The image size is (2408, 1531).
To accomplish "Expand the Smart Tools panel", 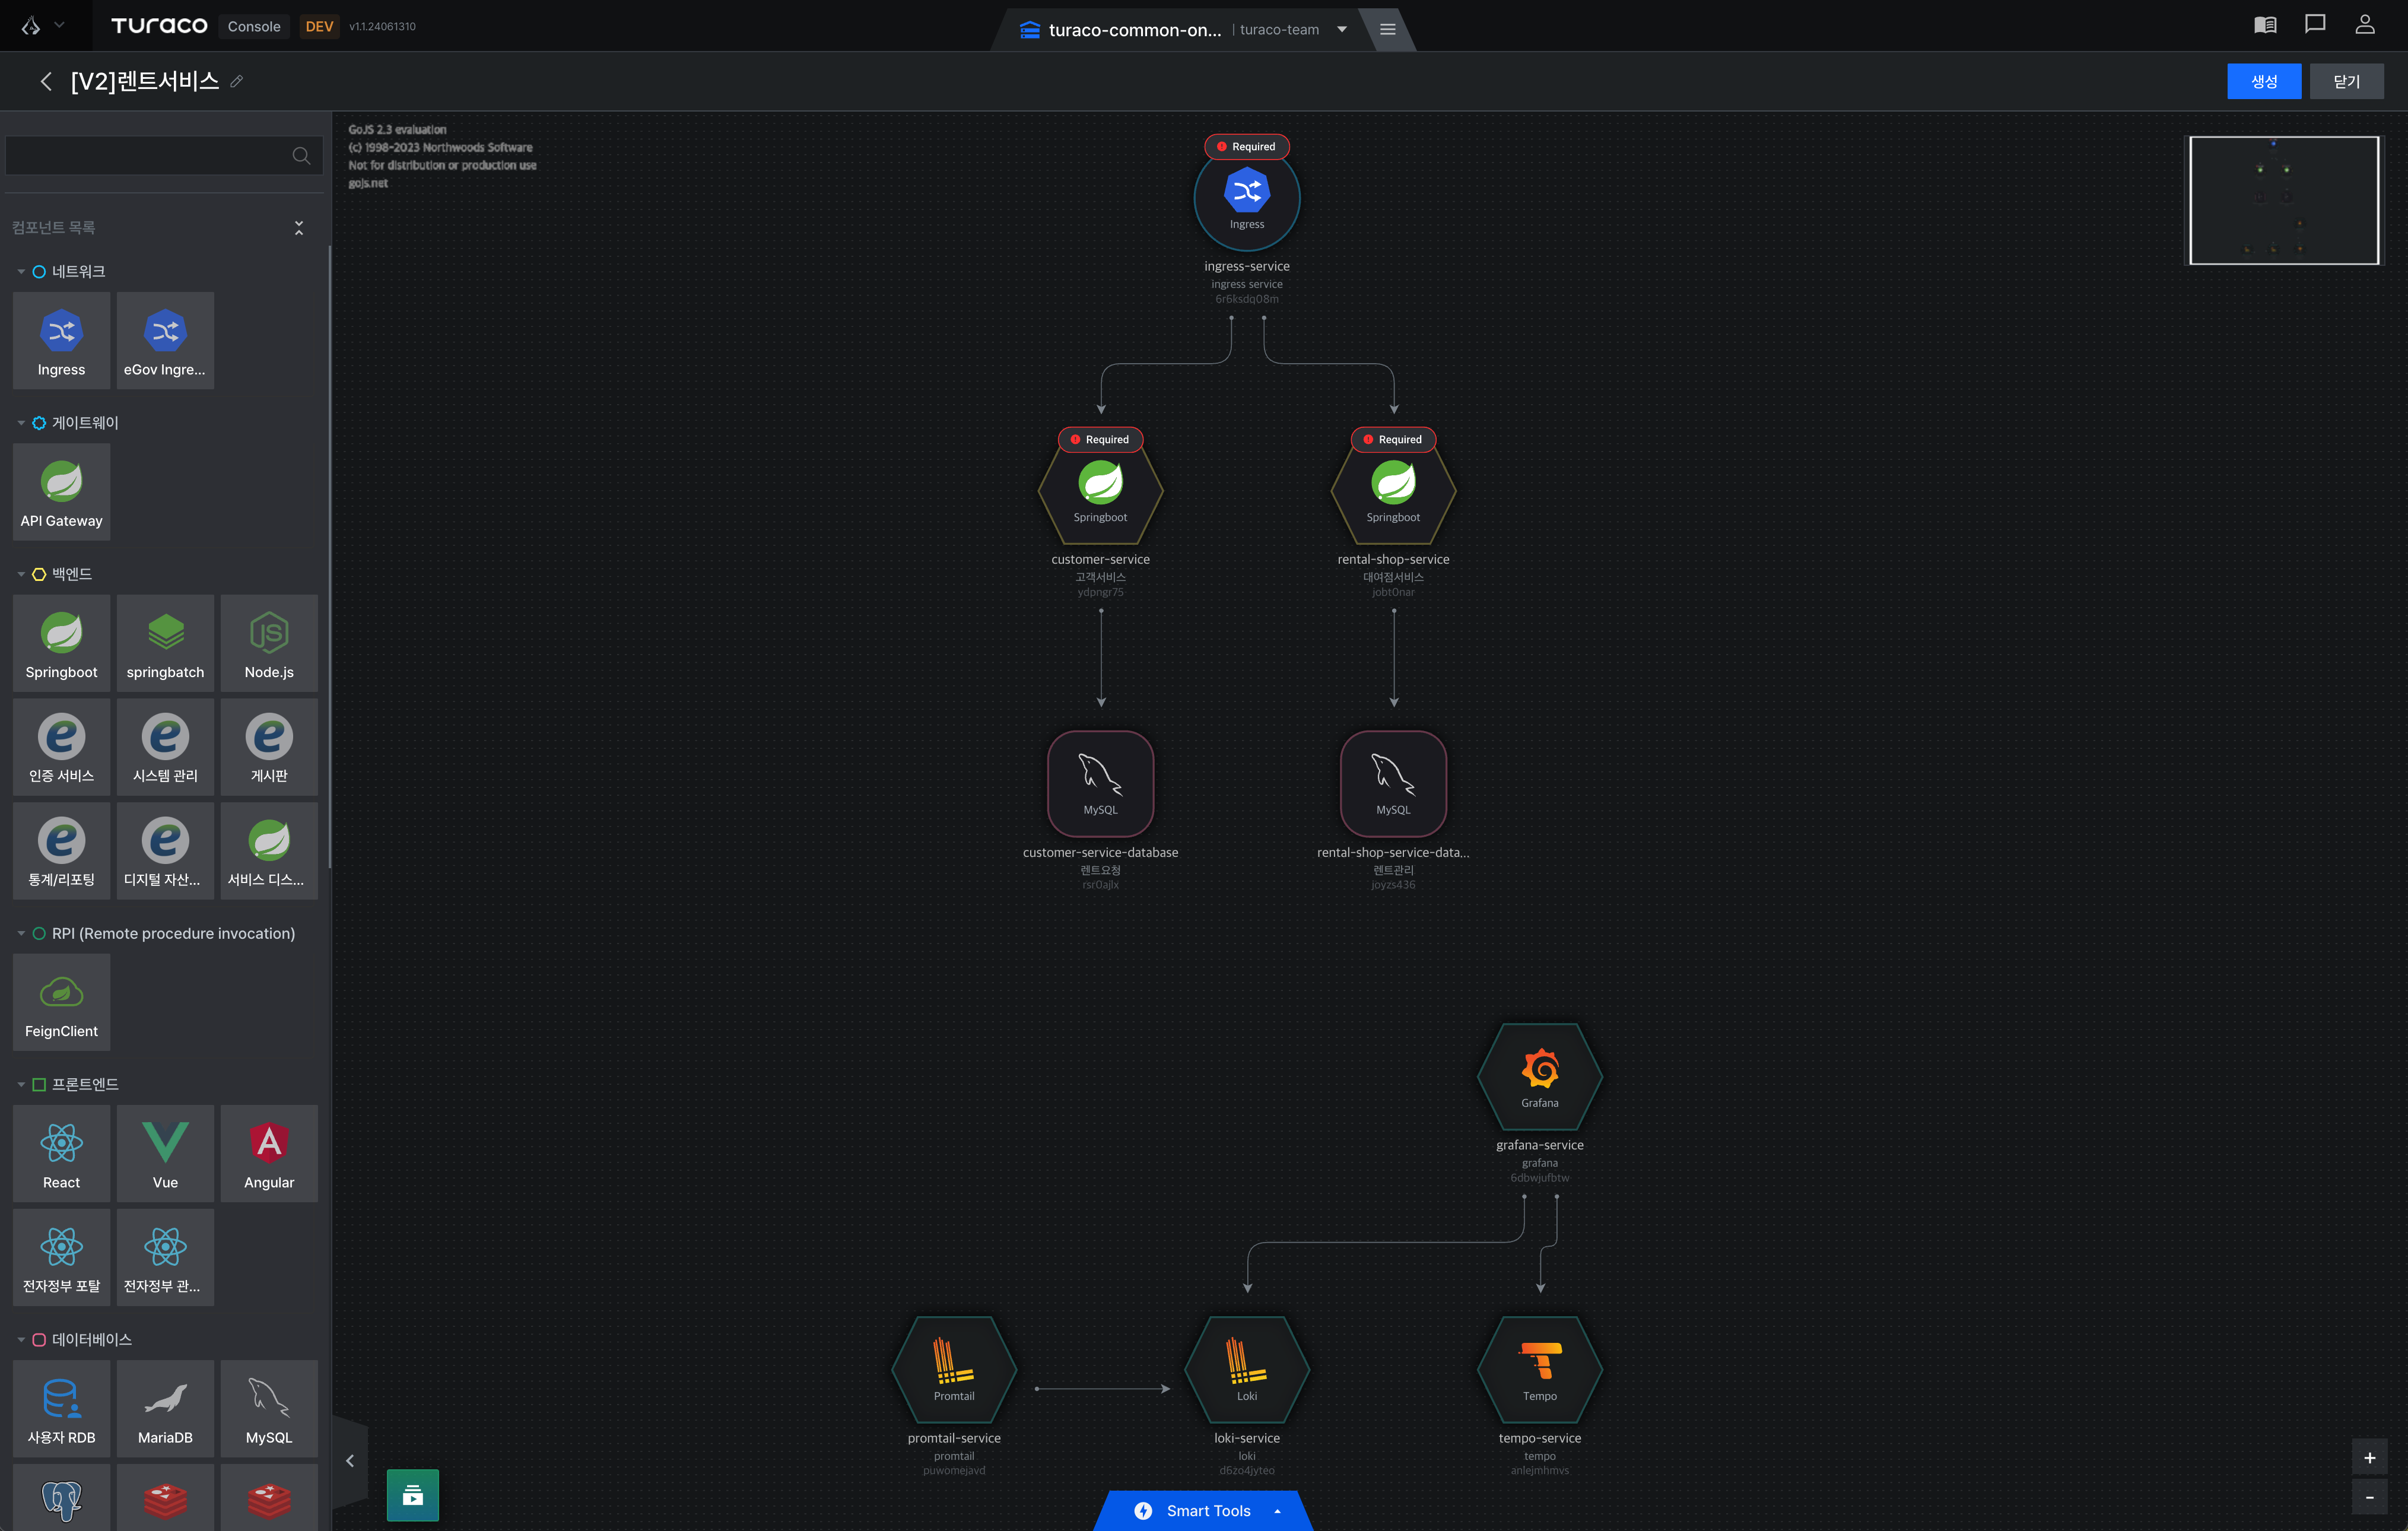I will point(1207,1510).
